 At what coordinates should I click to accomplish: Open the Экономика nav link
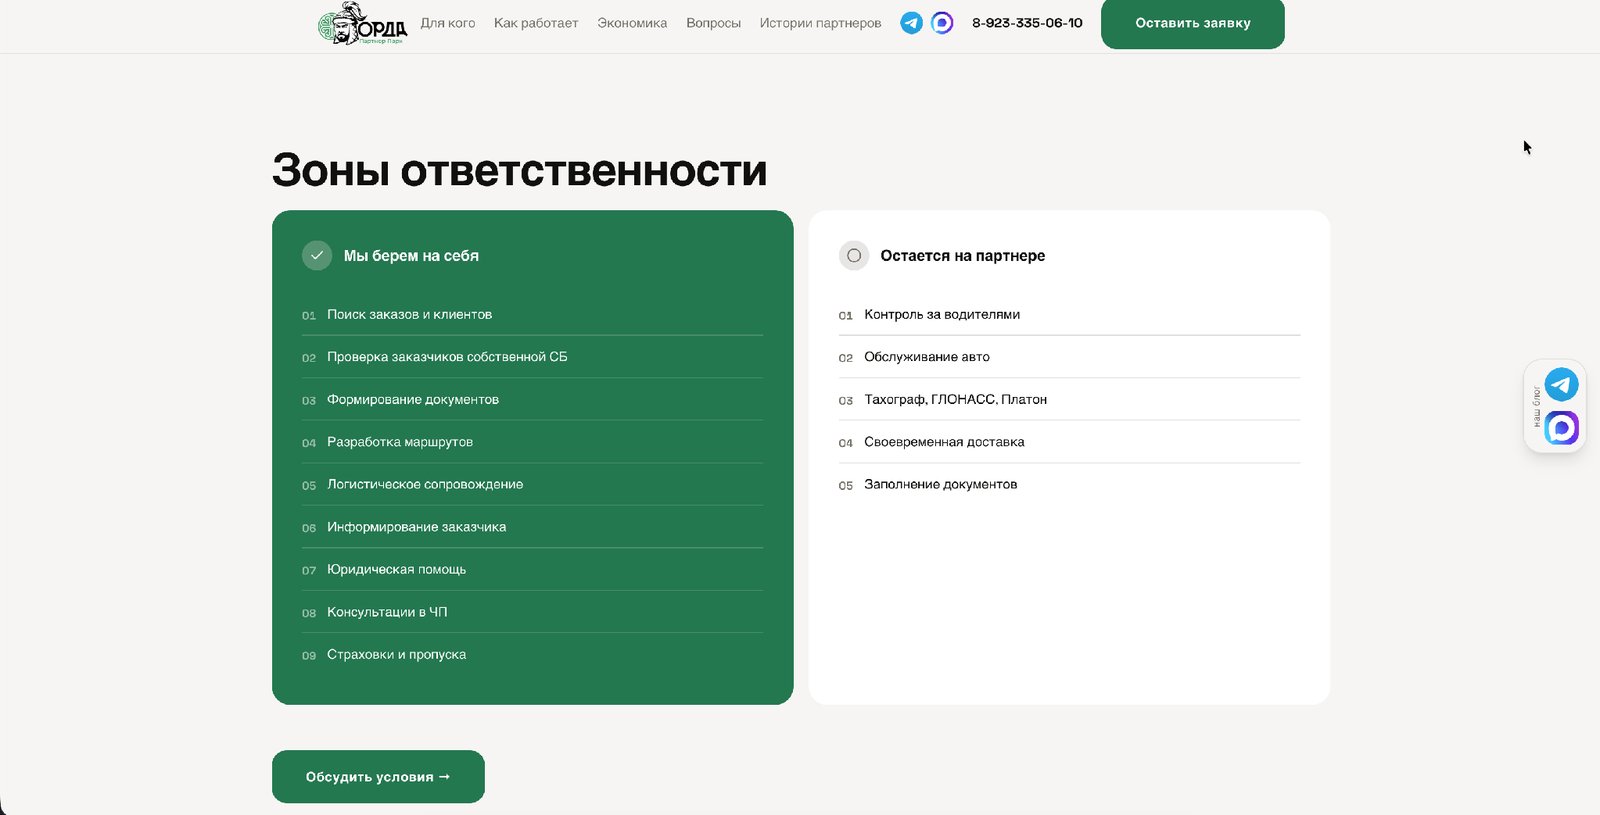point(632,23)
